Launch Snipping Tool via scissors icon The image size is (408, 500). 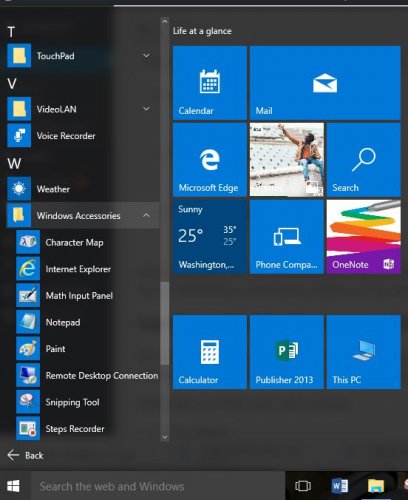28,402
